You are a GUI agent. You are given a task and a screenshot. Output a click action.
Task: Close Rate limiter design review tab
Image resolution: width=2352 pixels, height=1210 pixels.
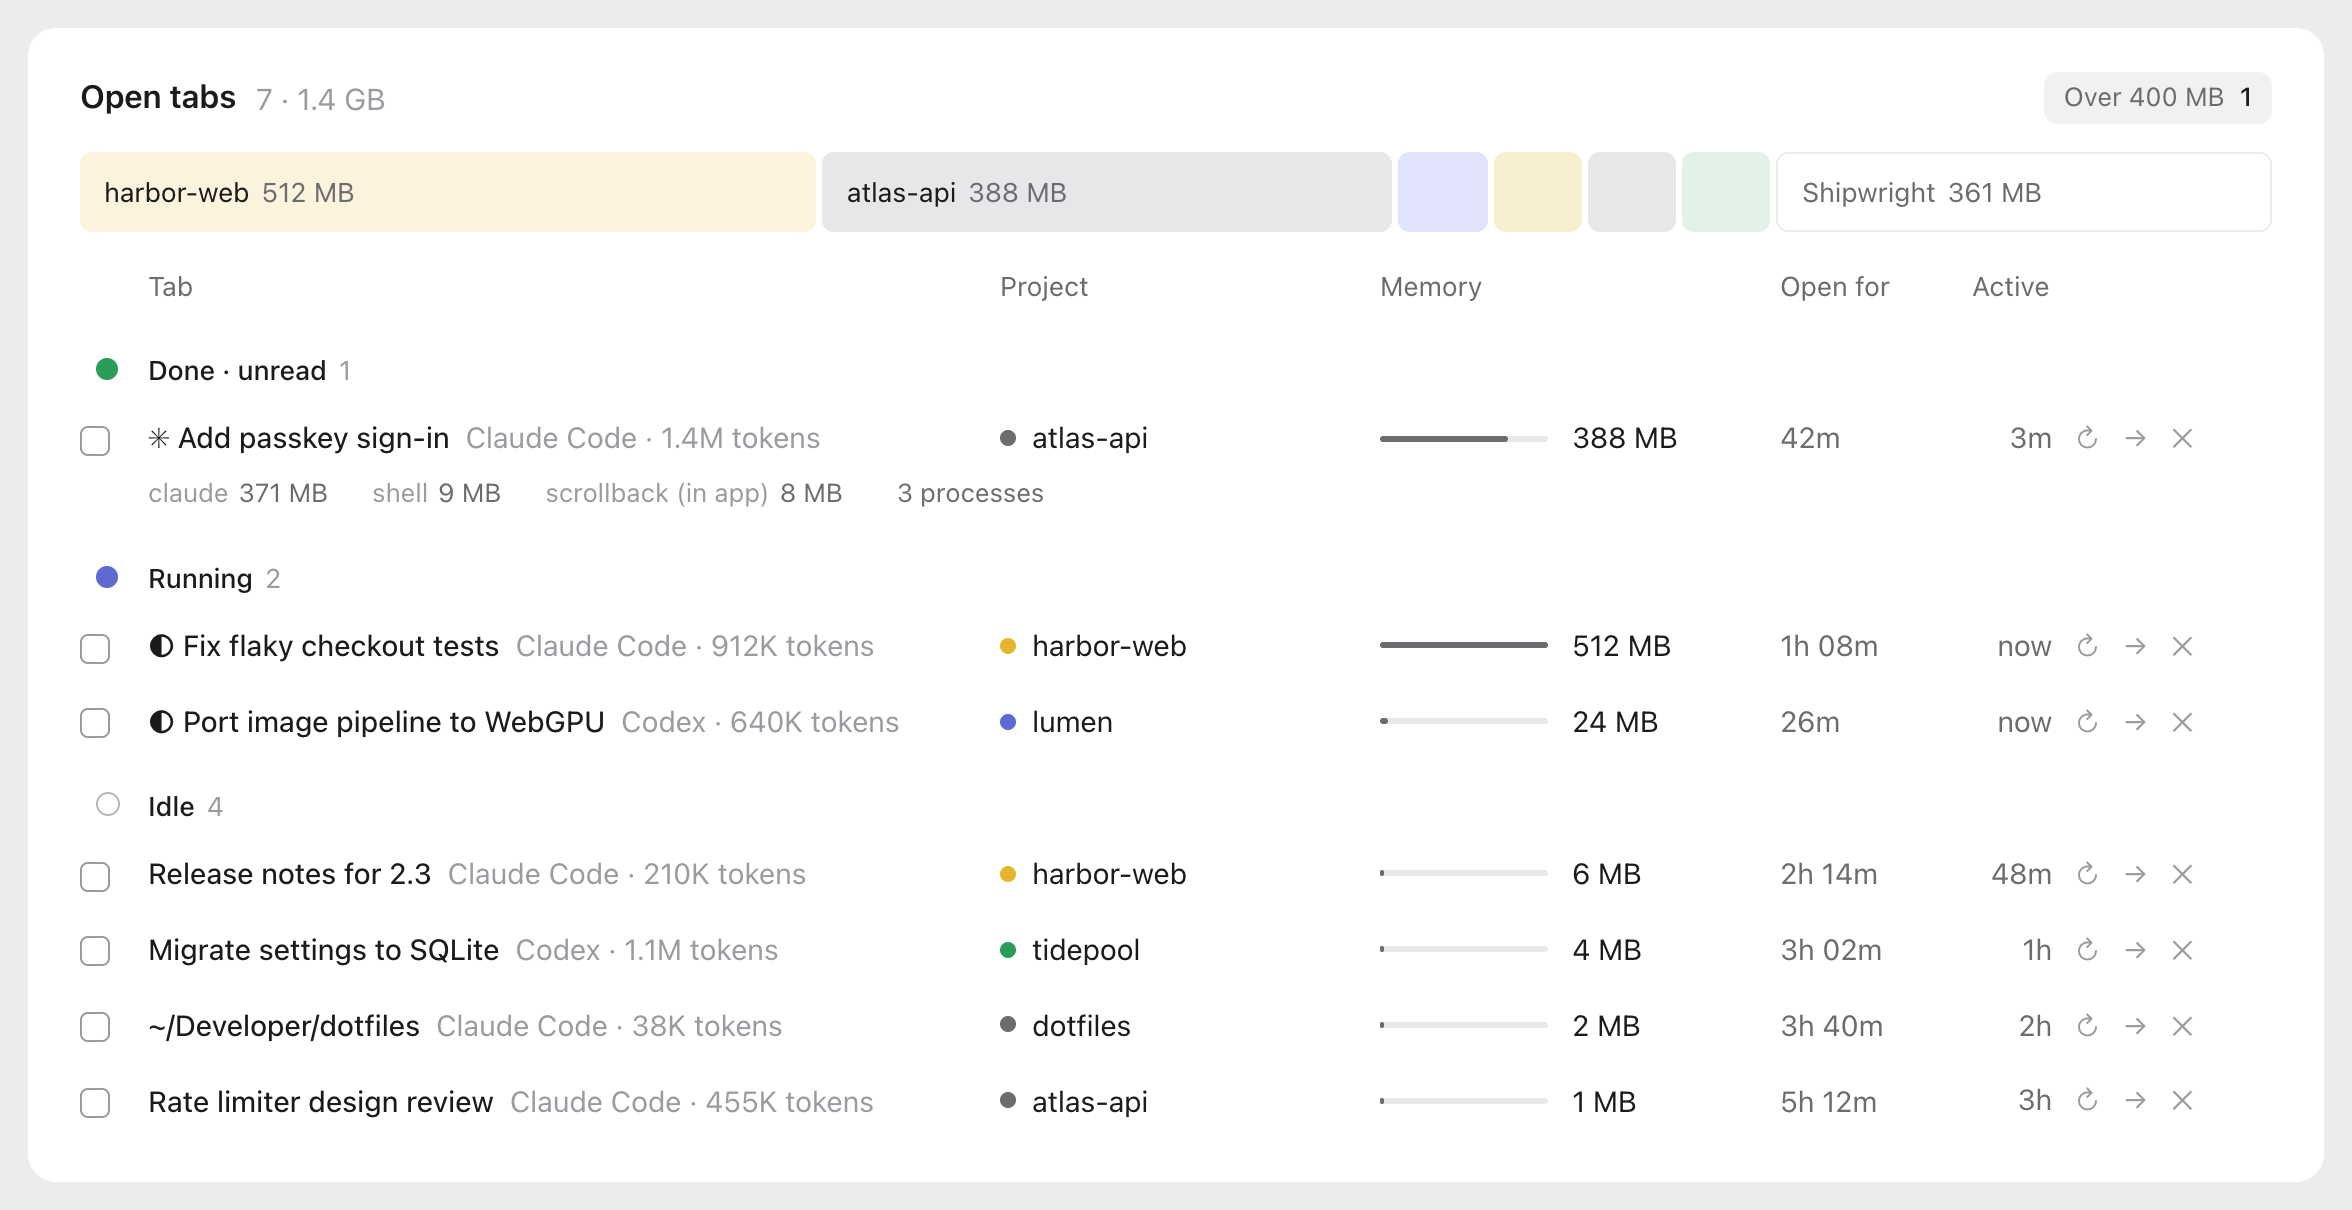pos(2182,1100)
